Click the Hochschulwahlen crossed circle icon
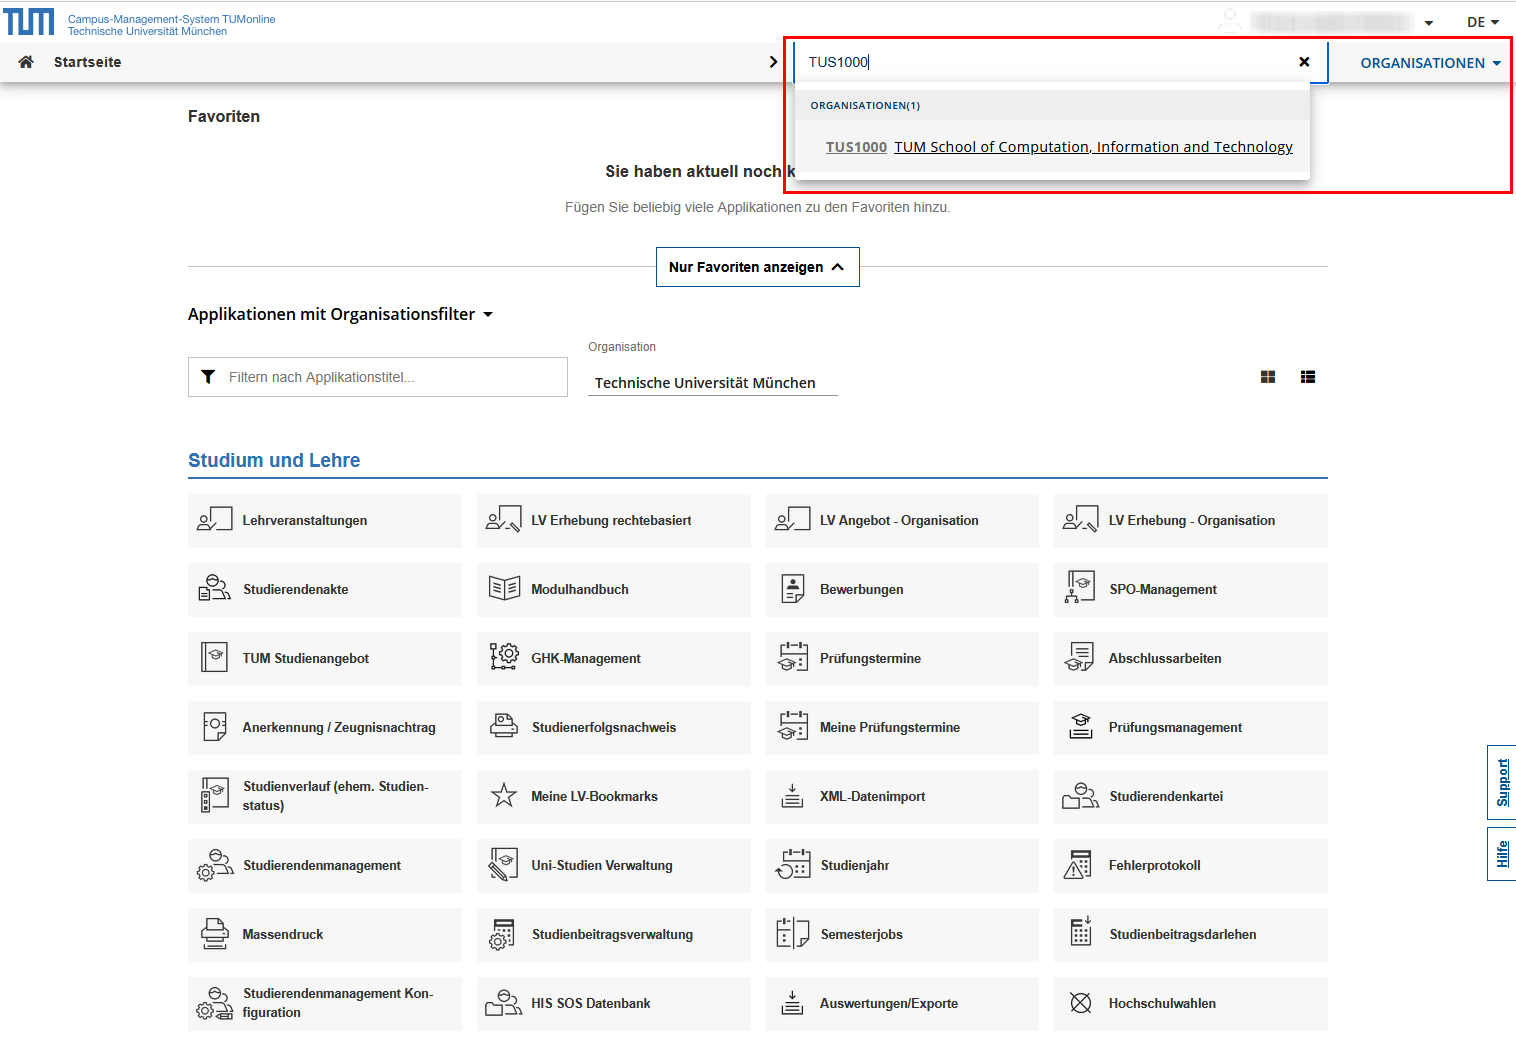Image resolution: width=1516 pixels, height=1039 pixels. tap(1080, 1003)
